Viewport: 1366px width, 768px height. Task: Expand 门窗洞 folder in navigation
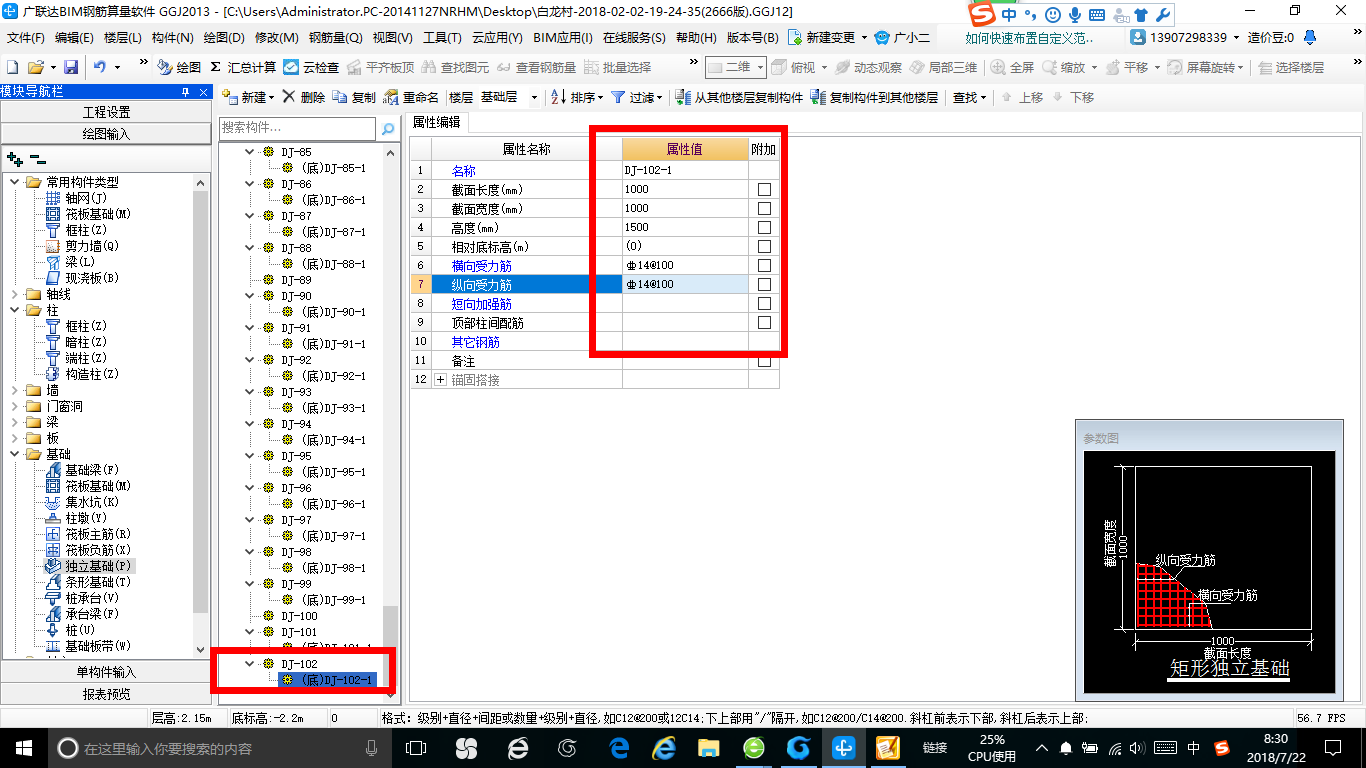pyautogui.click(x=15, y=406)
